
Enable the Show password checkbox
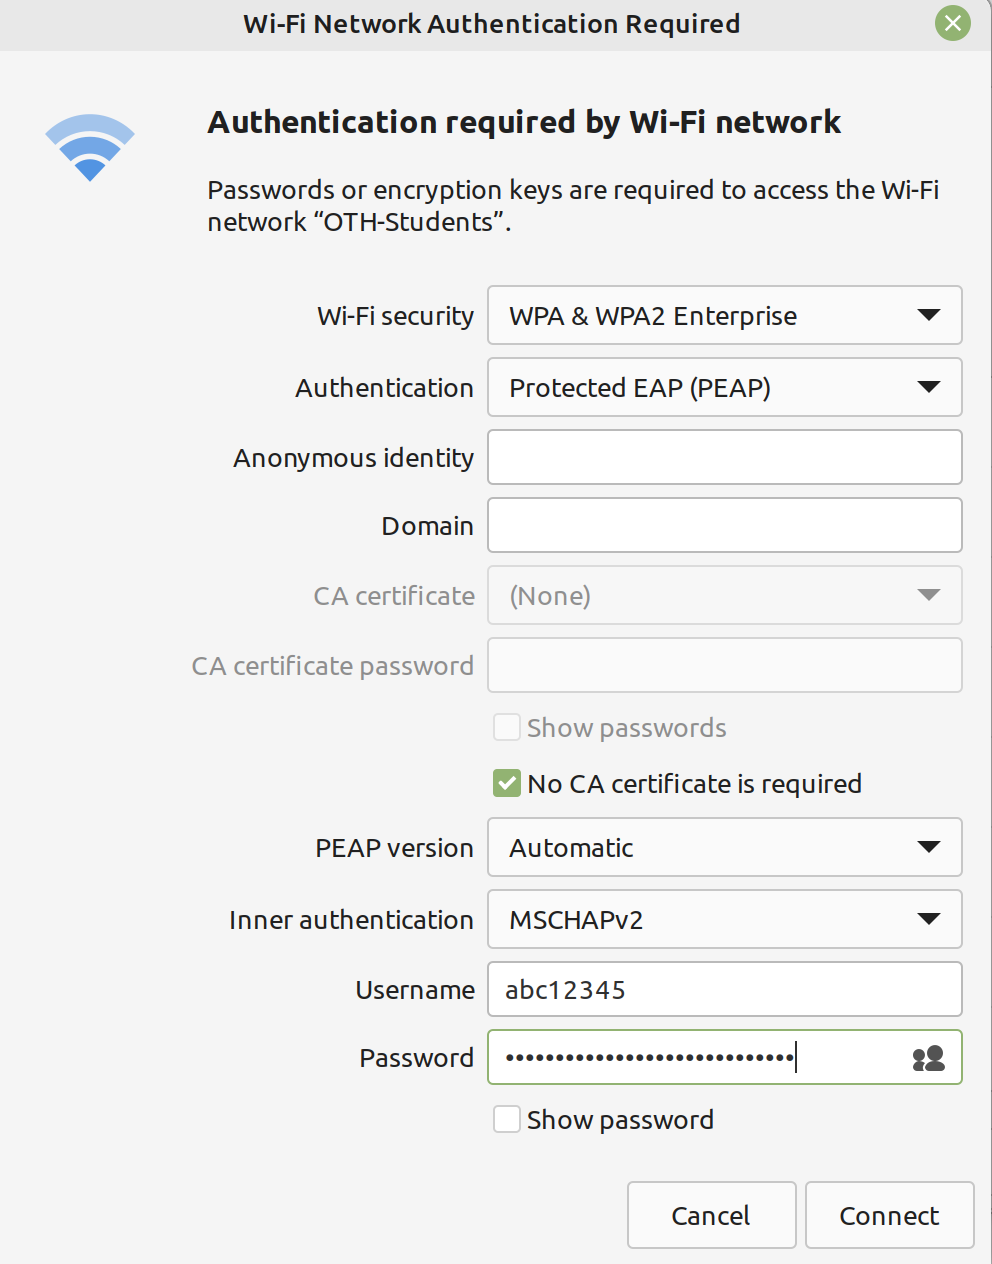coord(507,1119)
